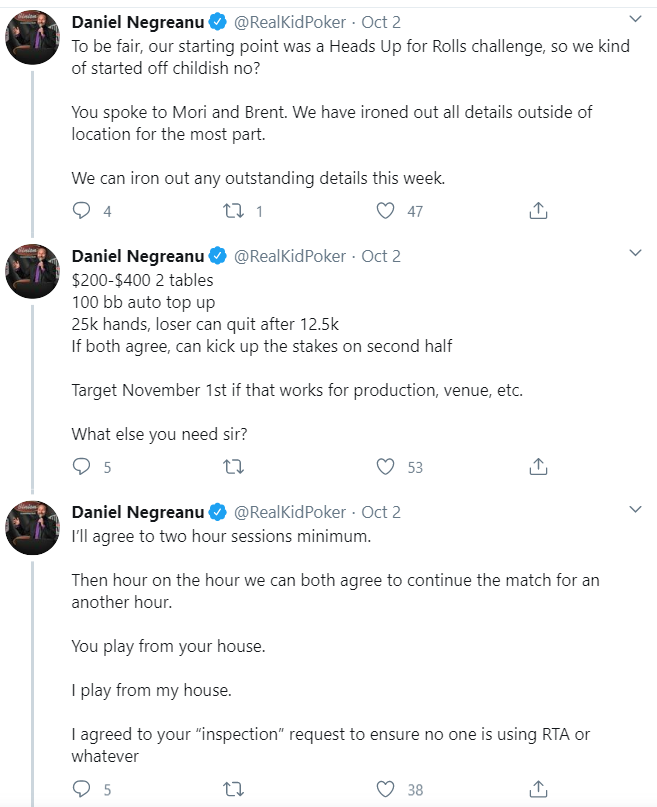Open the Oct 2 timestamp of the third tweet
Viewport: 657px width, 807px height.
click(x=381, y=512)
